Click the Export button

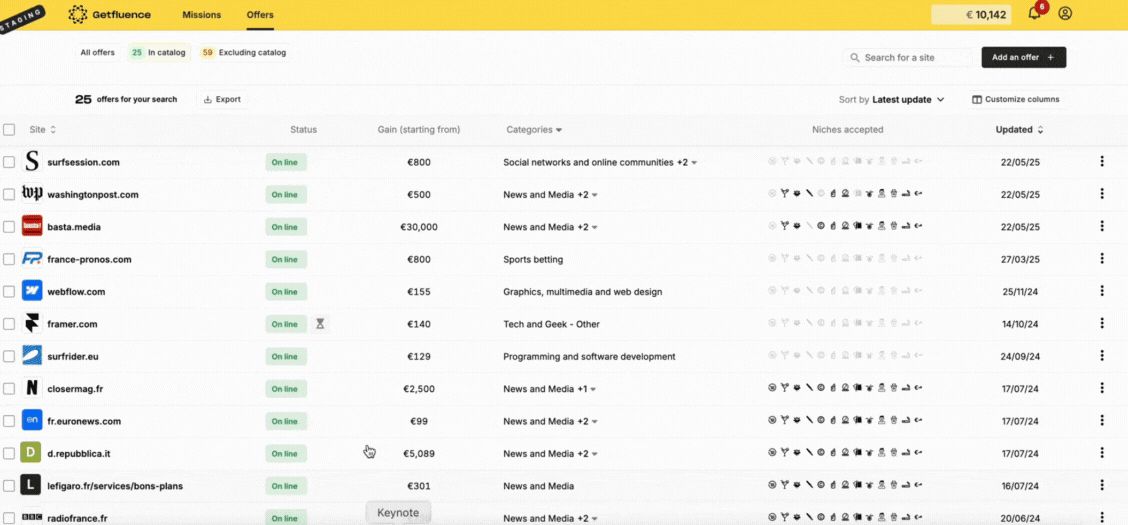coord(221,100)
